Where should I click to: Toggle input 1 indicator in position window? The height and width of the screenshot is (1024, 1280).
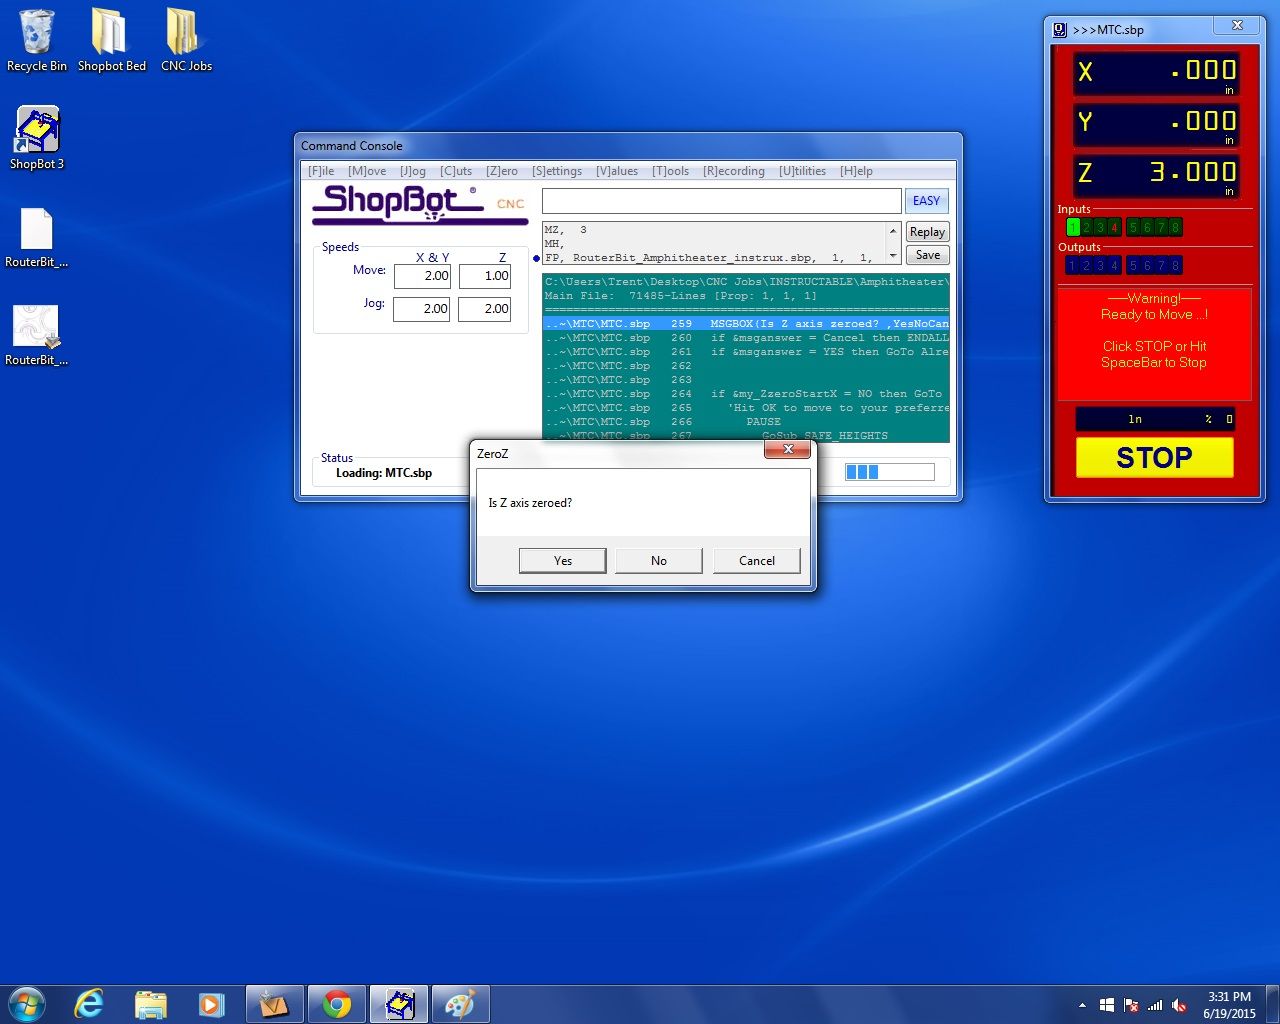pyautogui.click(x=1073, y=227)
